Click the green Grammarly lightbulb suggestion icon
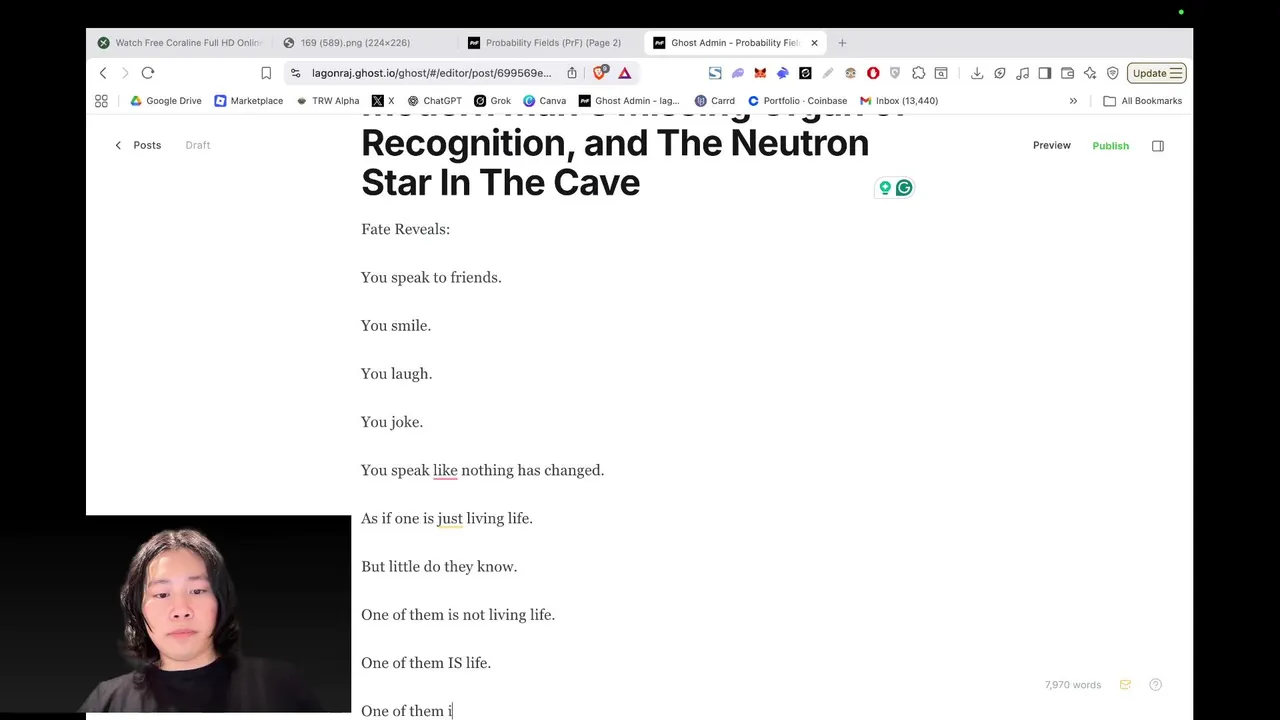The height and width of the screenshot is (720, 1280). point(885,188)
